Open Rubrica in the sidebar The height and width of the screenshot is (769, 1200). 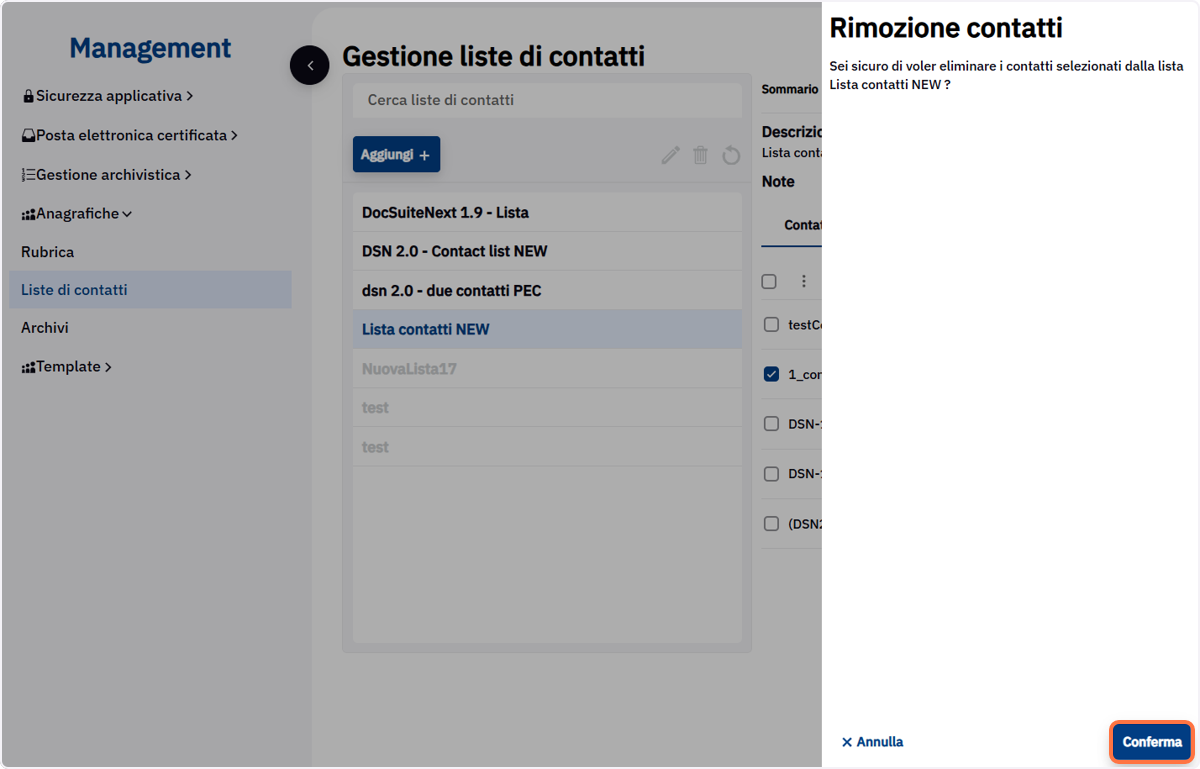click(x=48, y=252)
